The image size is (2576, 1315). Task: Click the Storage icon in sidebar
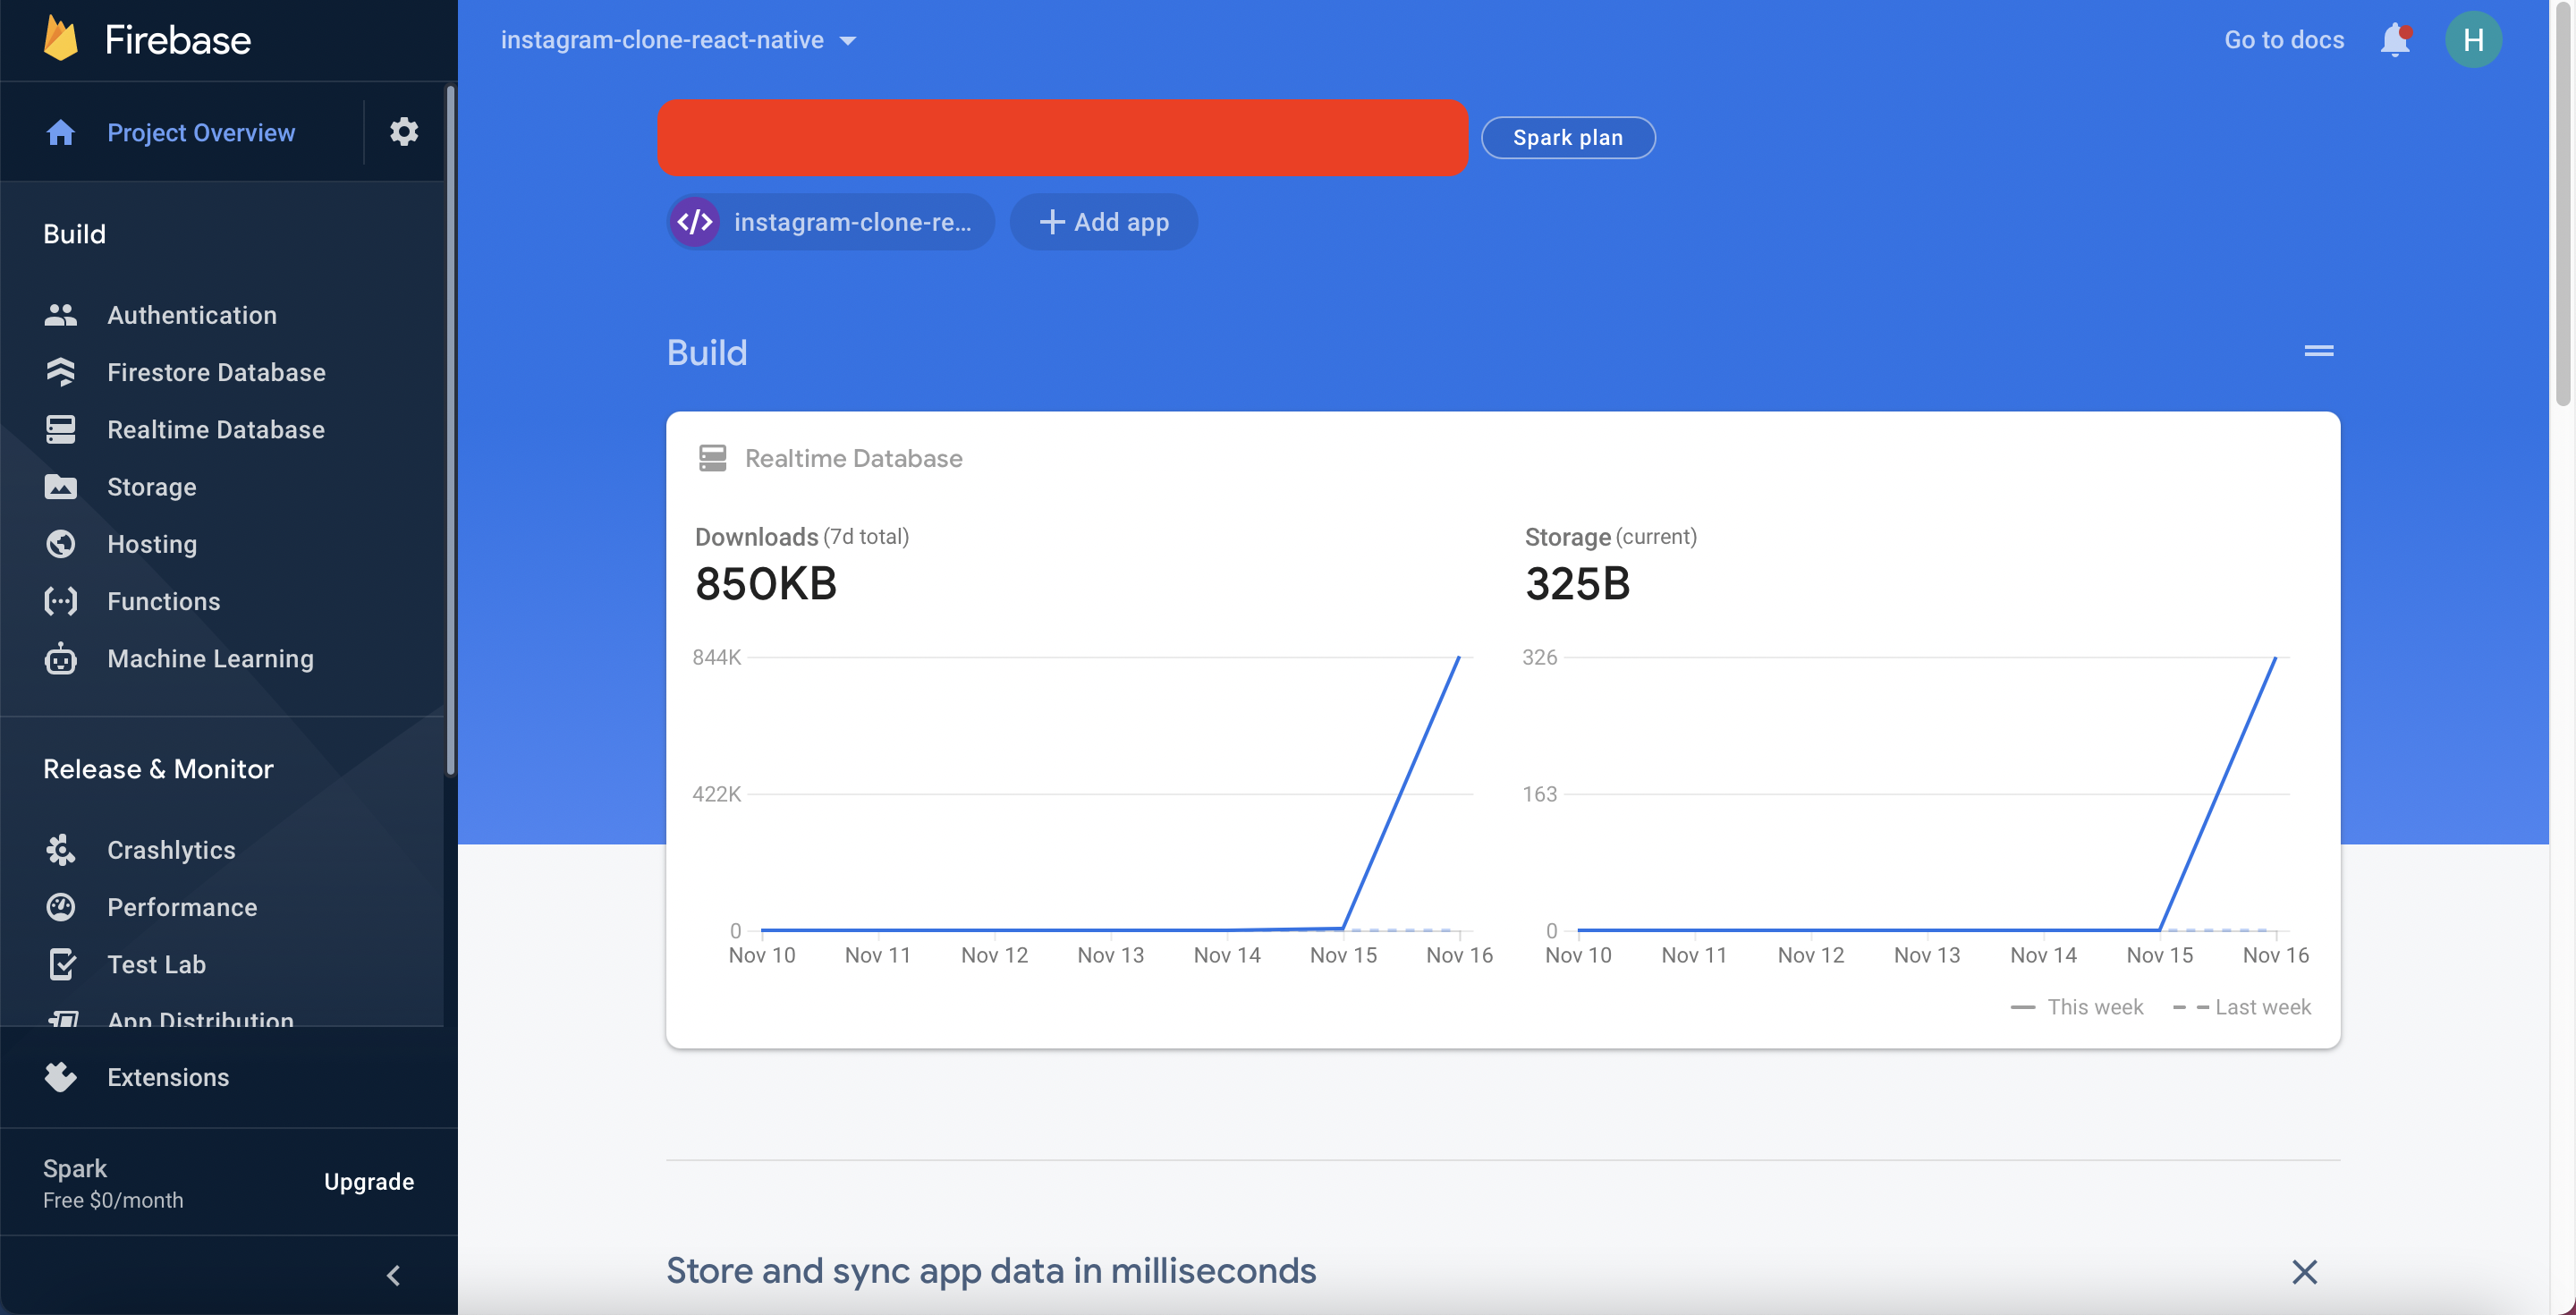coord(59,487)
